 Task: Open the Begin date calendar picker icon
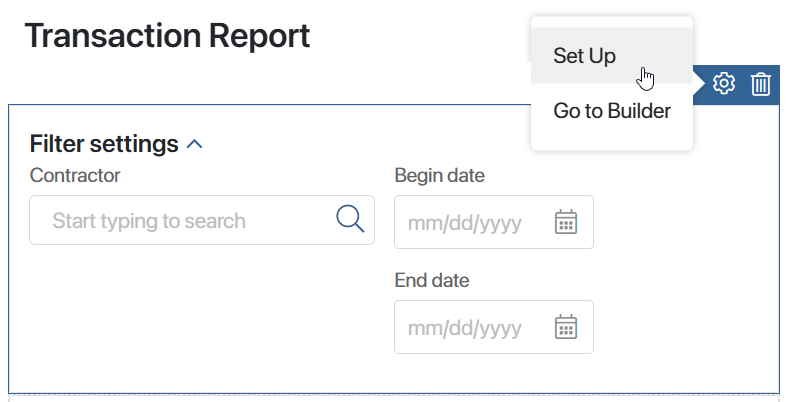coord(566,222)
